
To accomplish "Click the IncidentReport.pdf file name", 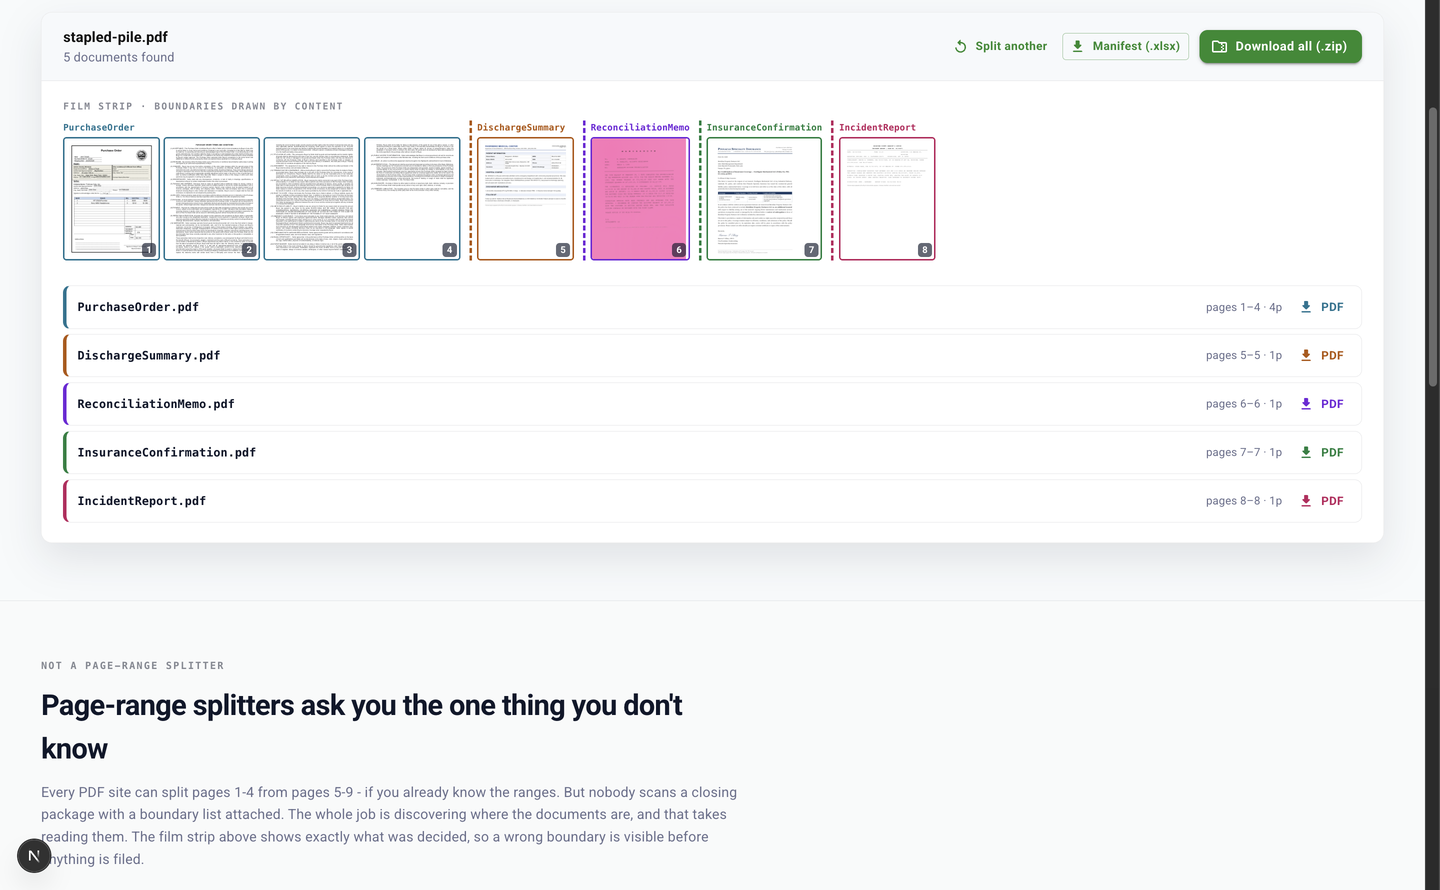I will tap(142, 501).
